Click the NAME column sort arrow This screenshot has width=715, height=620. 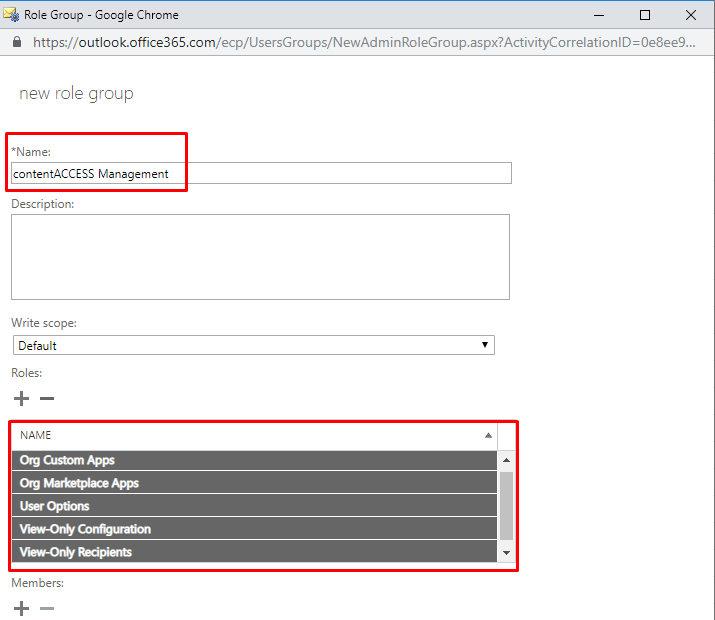[x=488, y=436]
